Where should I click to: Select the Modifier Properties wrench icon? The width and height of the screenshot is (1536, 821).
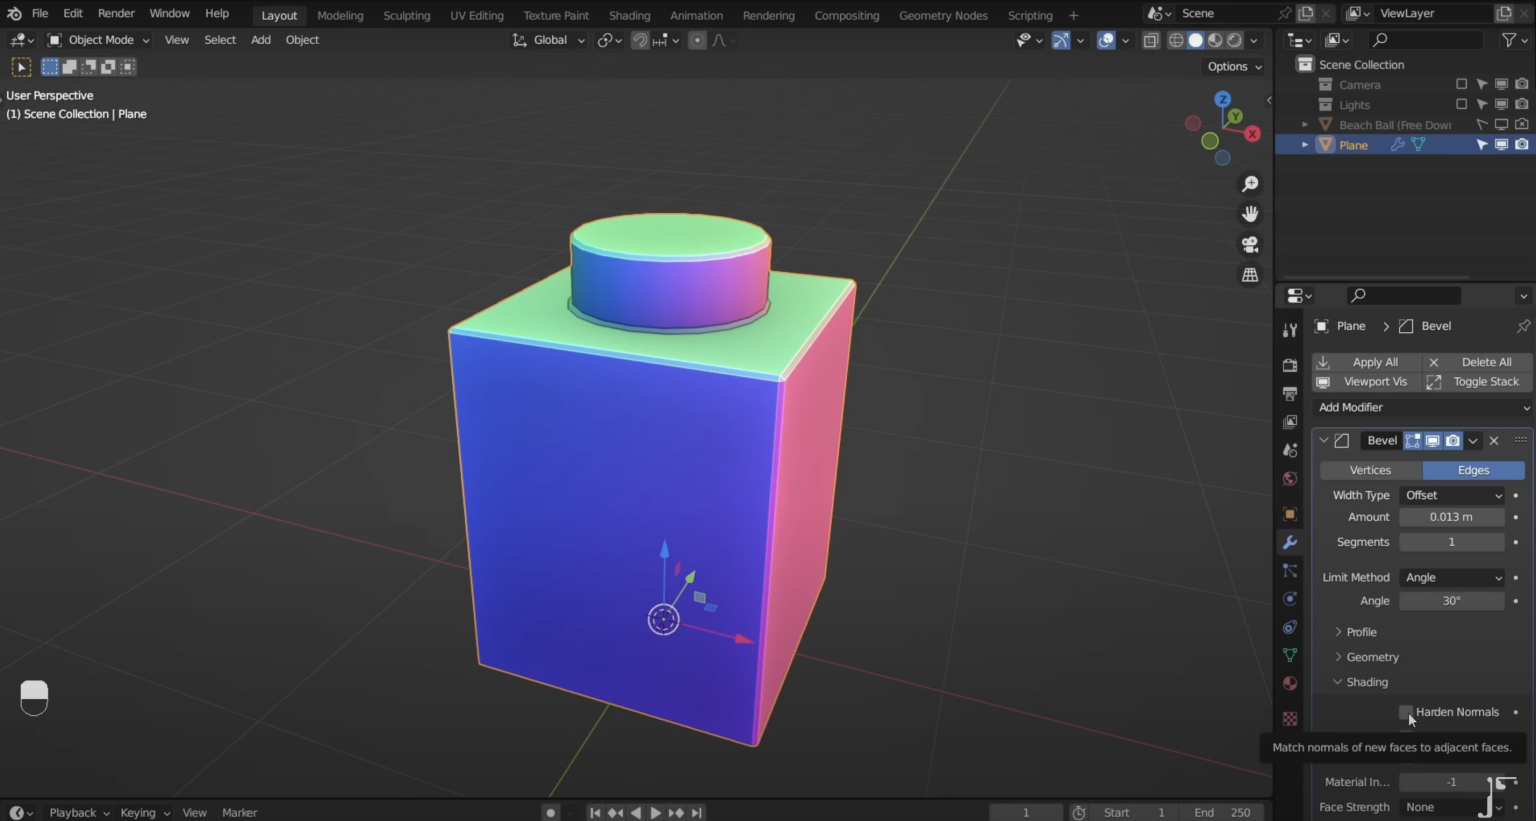[x=1289, y=542]
